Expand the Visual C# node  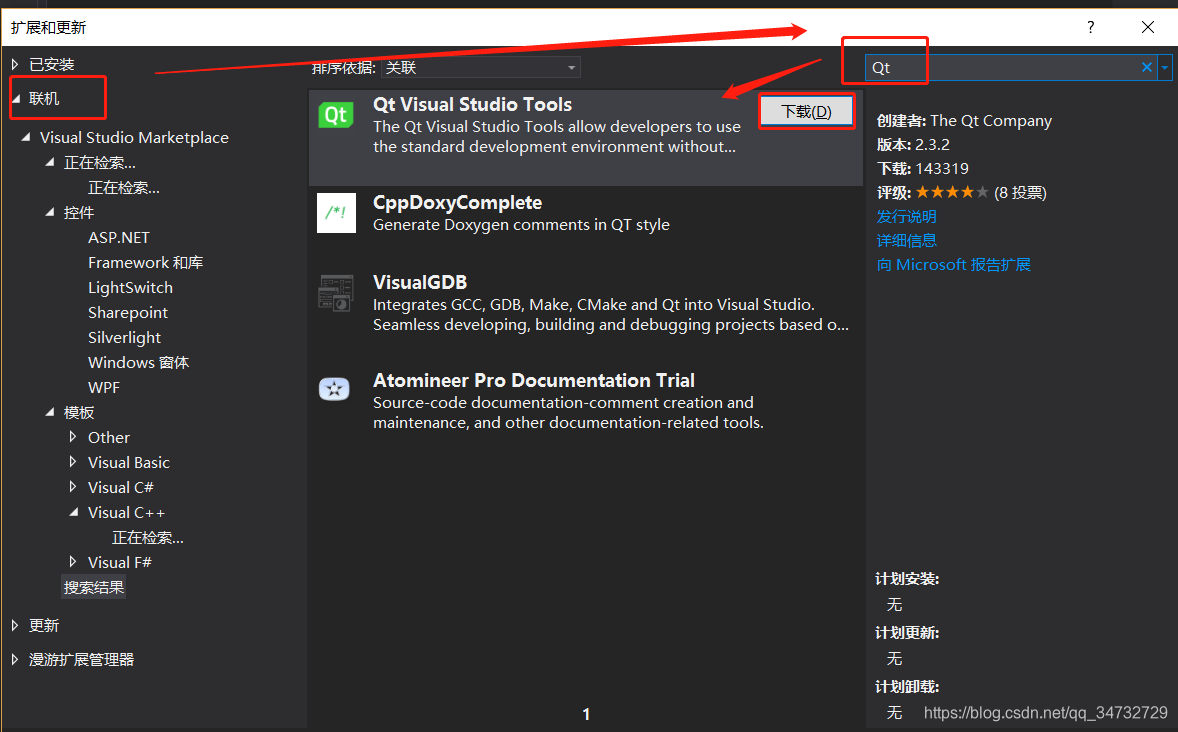tap(73, 486)
